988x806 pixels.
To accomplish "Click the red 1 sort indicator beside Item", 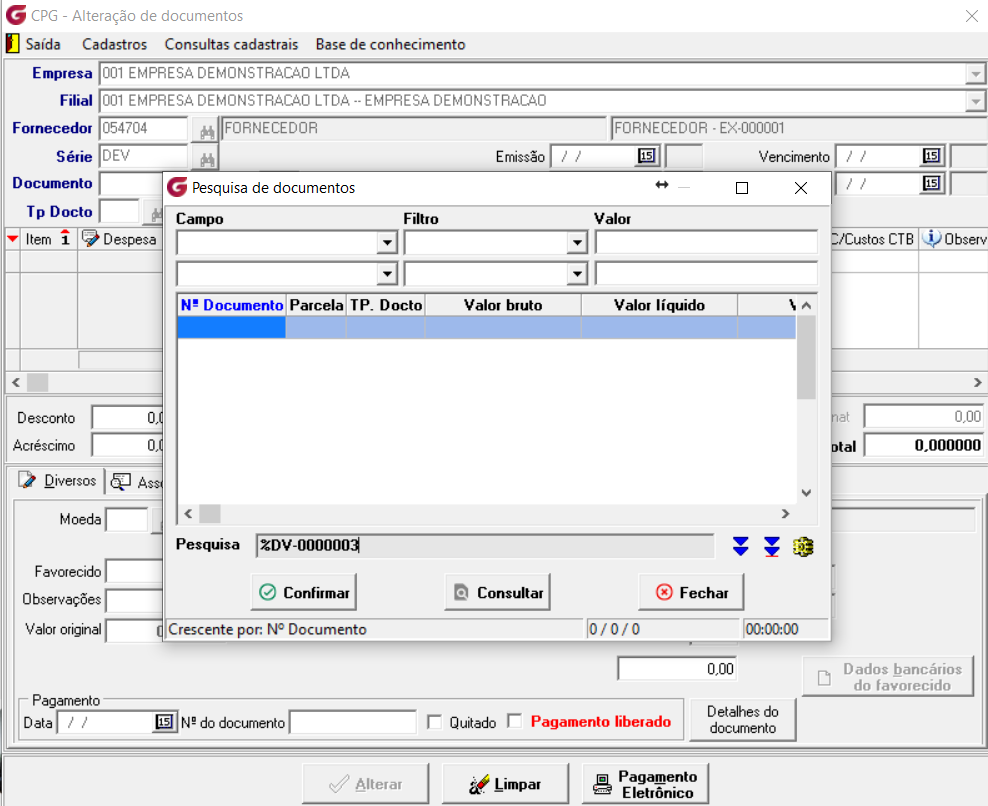I will [65, 238].
